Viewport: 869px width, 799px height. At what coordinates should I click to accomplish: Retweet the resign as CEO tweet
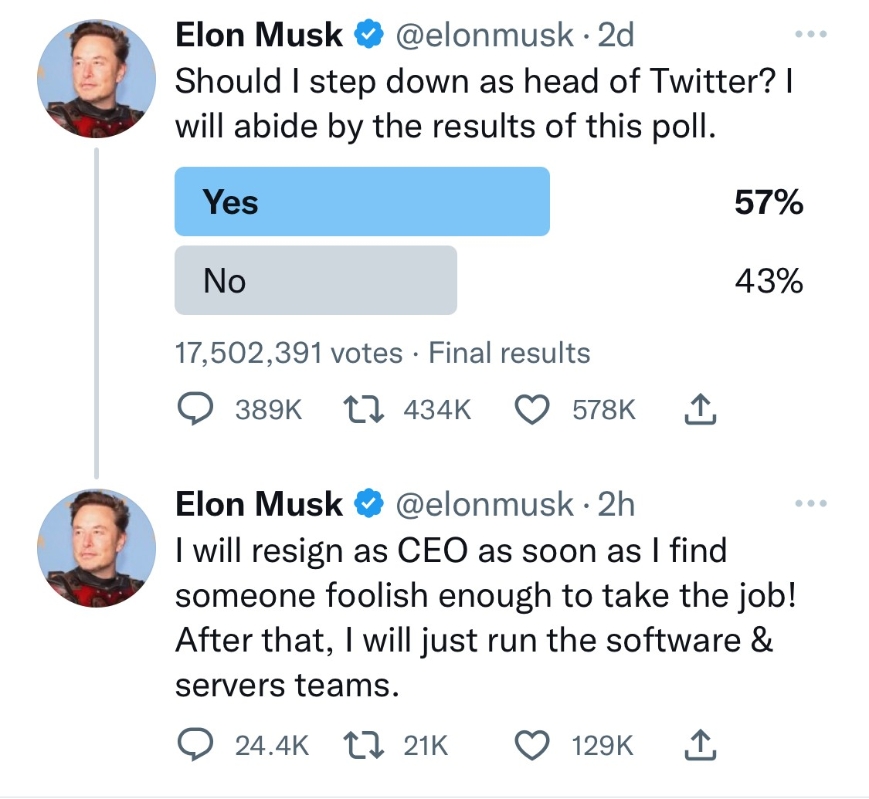[x=363, y=745]
